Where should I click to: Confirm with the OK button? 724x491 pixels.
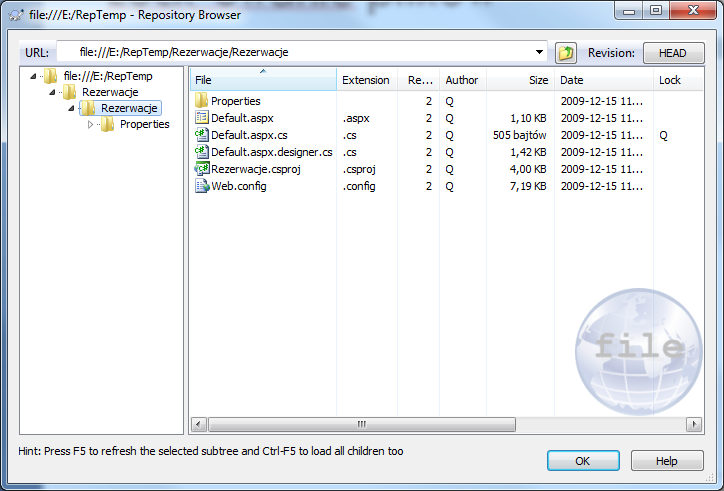tap(583, 461)
